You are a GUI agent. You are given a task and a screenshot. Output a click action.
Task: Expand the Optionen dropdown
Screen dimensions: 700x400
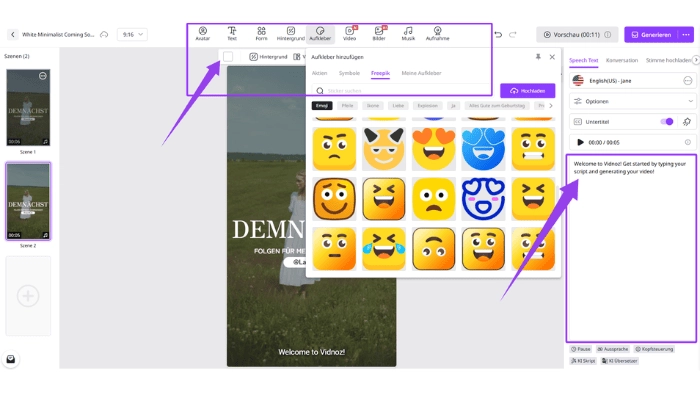tap(633, 101)
